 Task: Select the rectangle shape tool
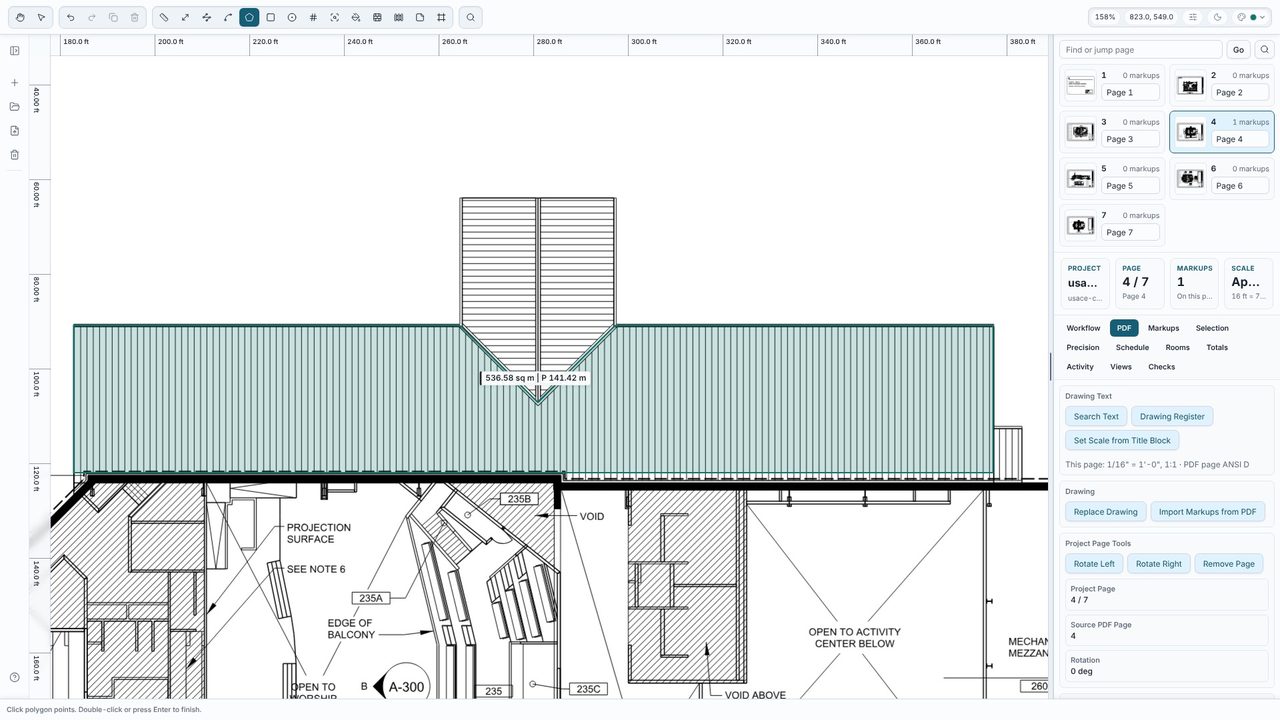[x=270, y=17]
